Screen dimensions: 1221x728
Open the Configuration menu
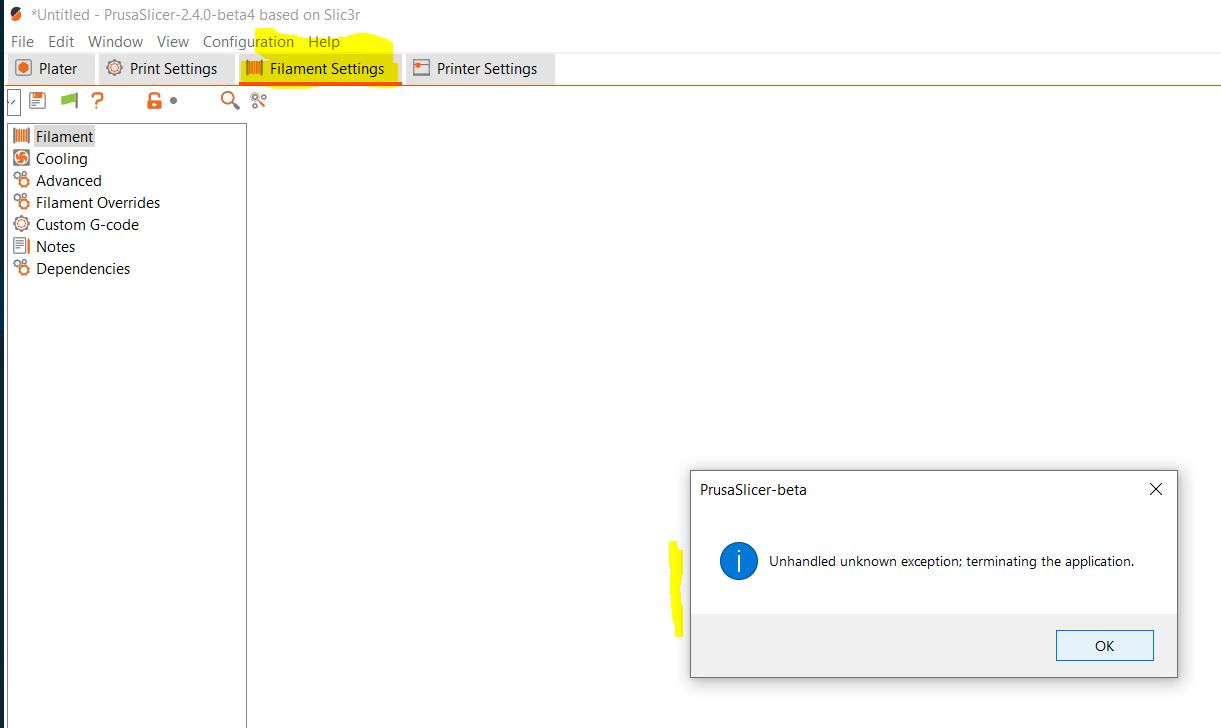(248, 42)
